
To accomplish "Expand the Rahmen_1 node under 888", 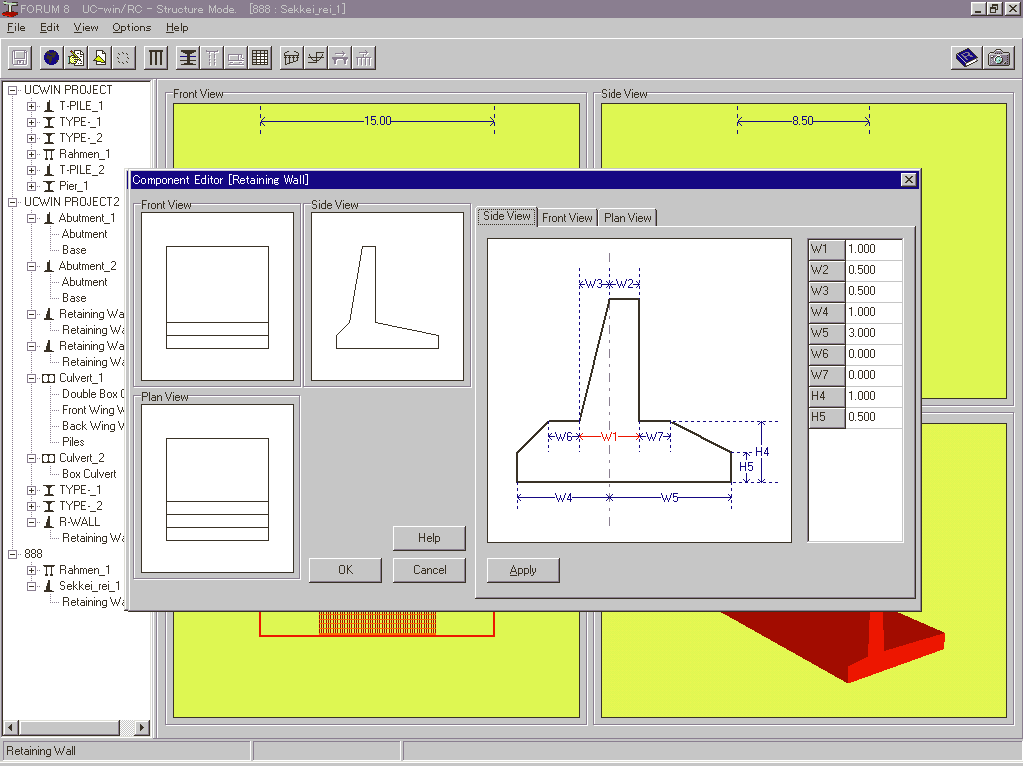I will (32, 570).
